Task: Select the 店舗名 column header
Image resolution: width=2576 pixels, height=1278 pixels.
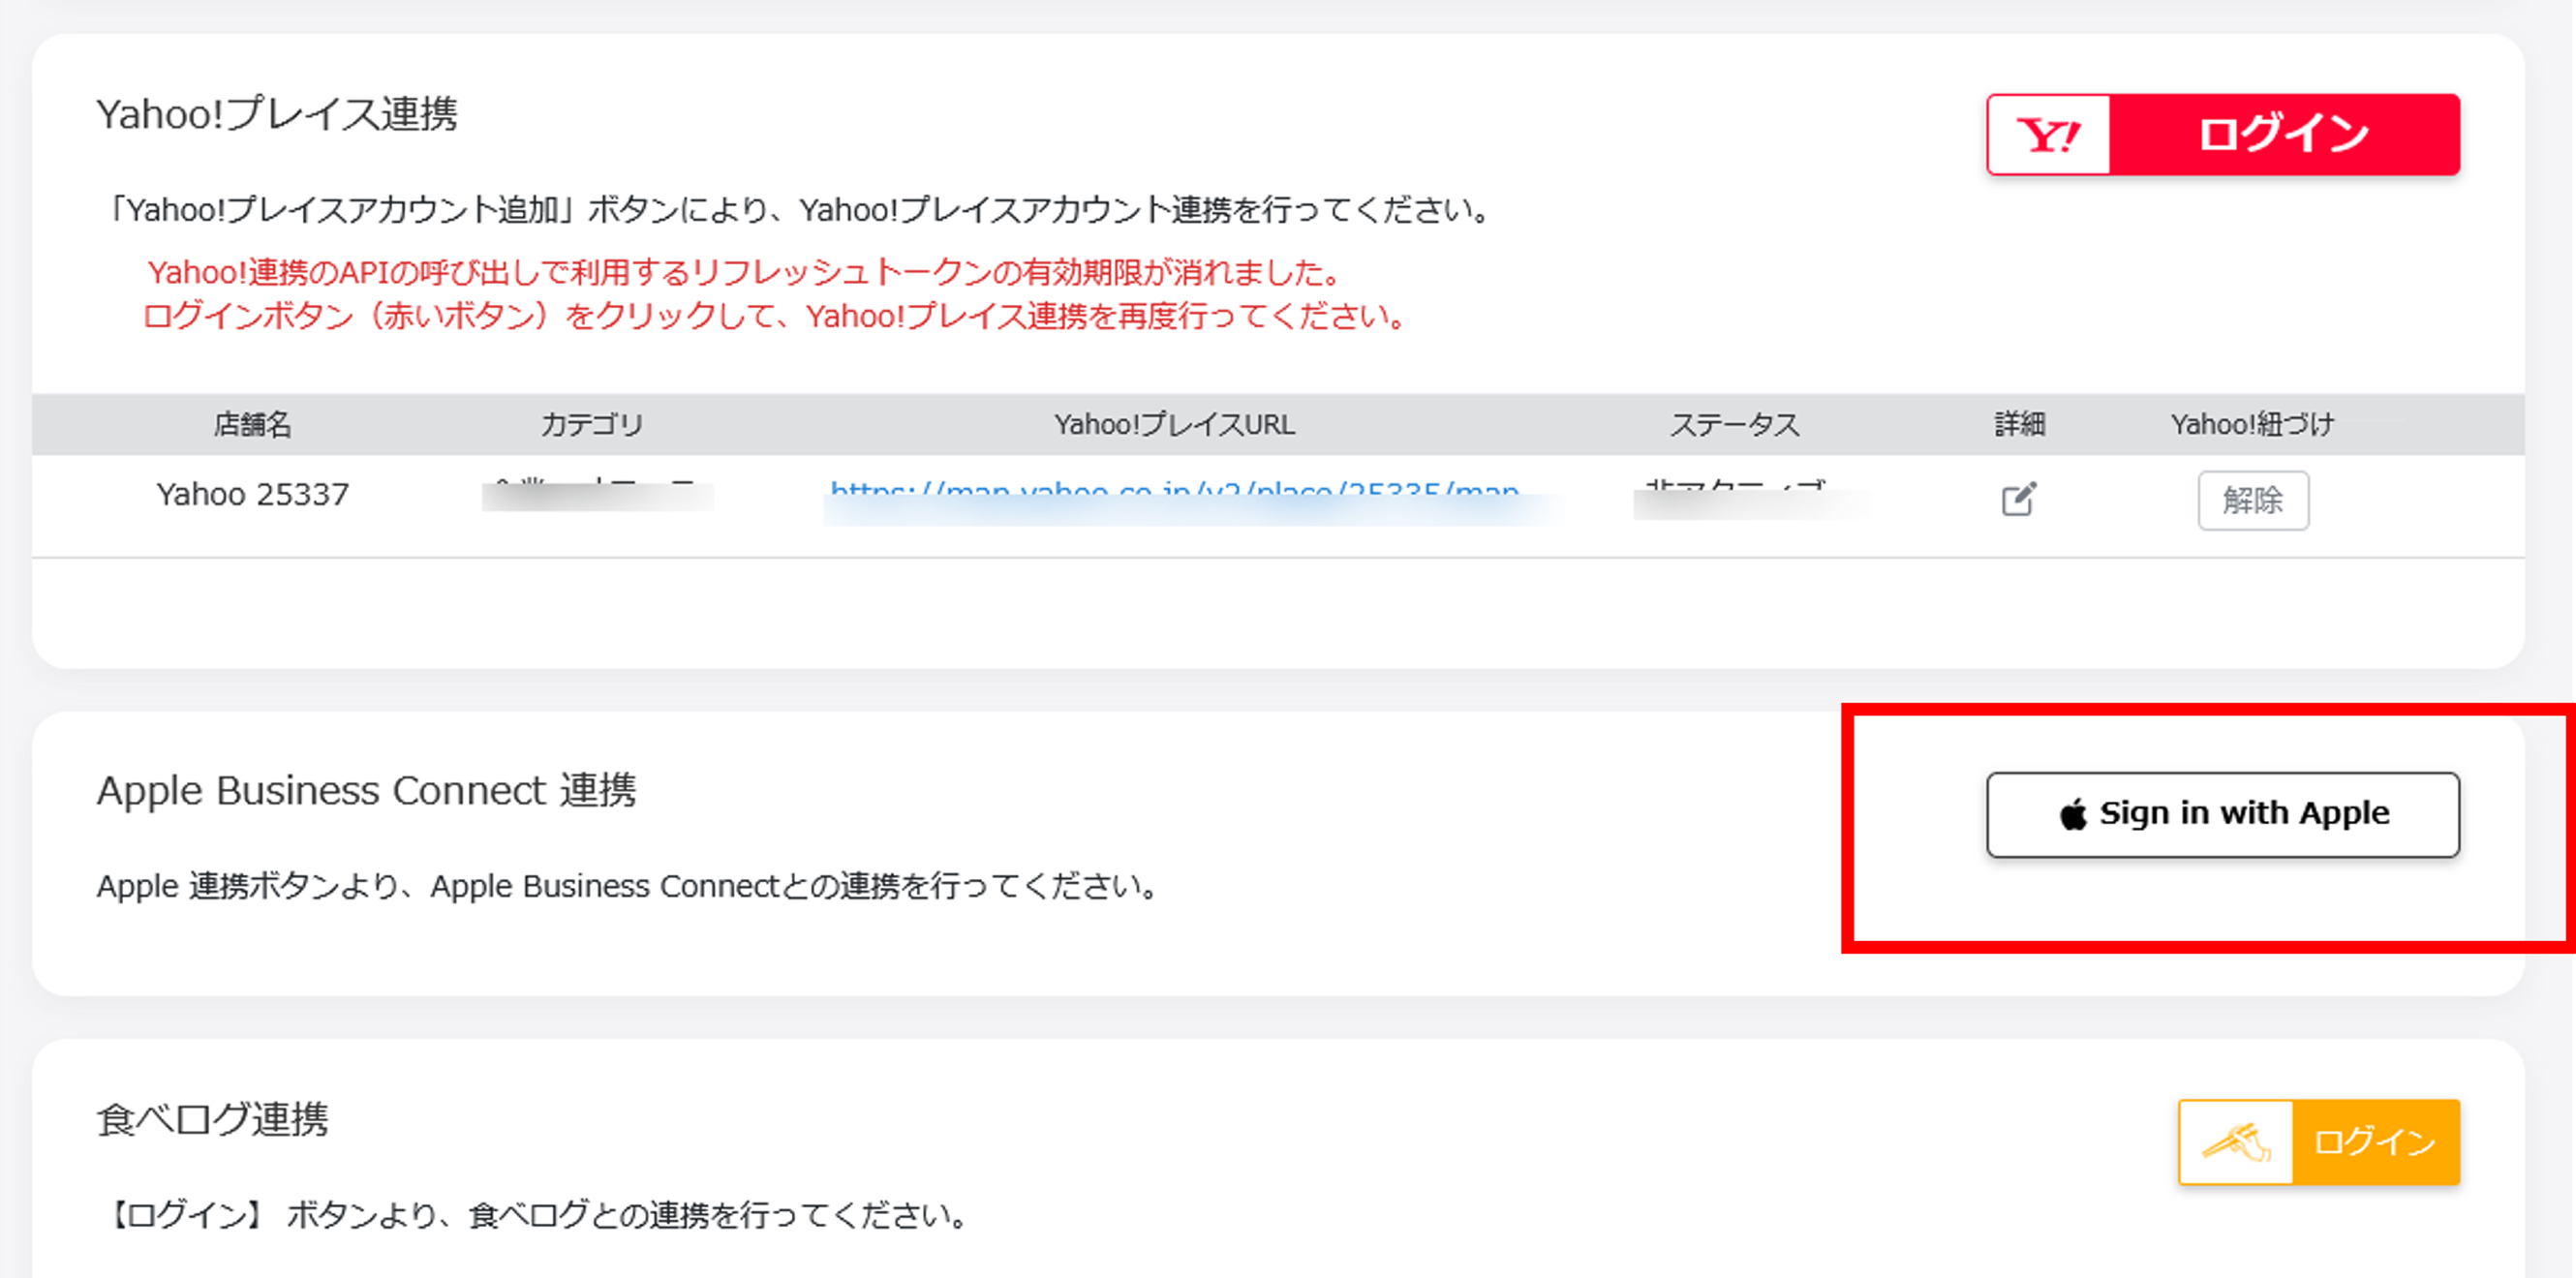Action: (x=252, y=425)
